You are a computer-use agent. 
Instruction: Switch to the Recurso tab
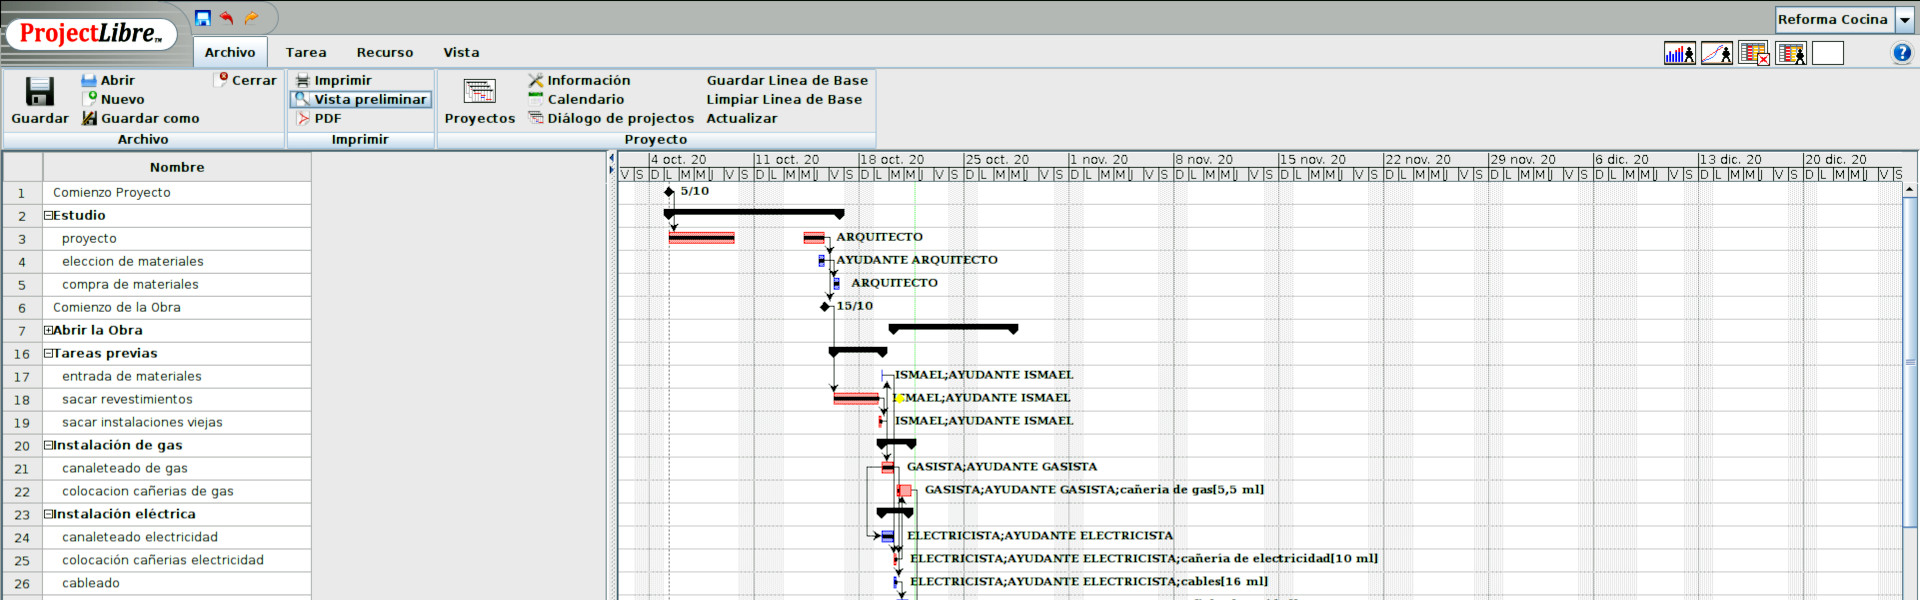click(x=385, y=52)
